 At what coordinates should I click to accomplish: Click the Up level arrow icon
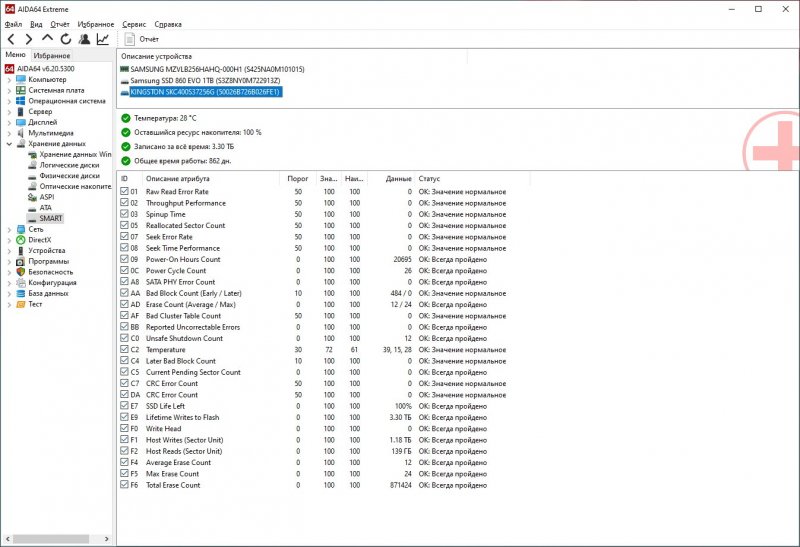tap(47, 39)
